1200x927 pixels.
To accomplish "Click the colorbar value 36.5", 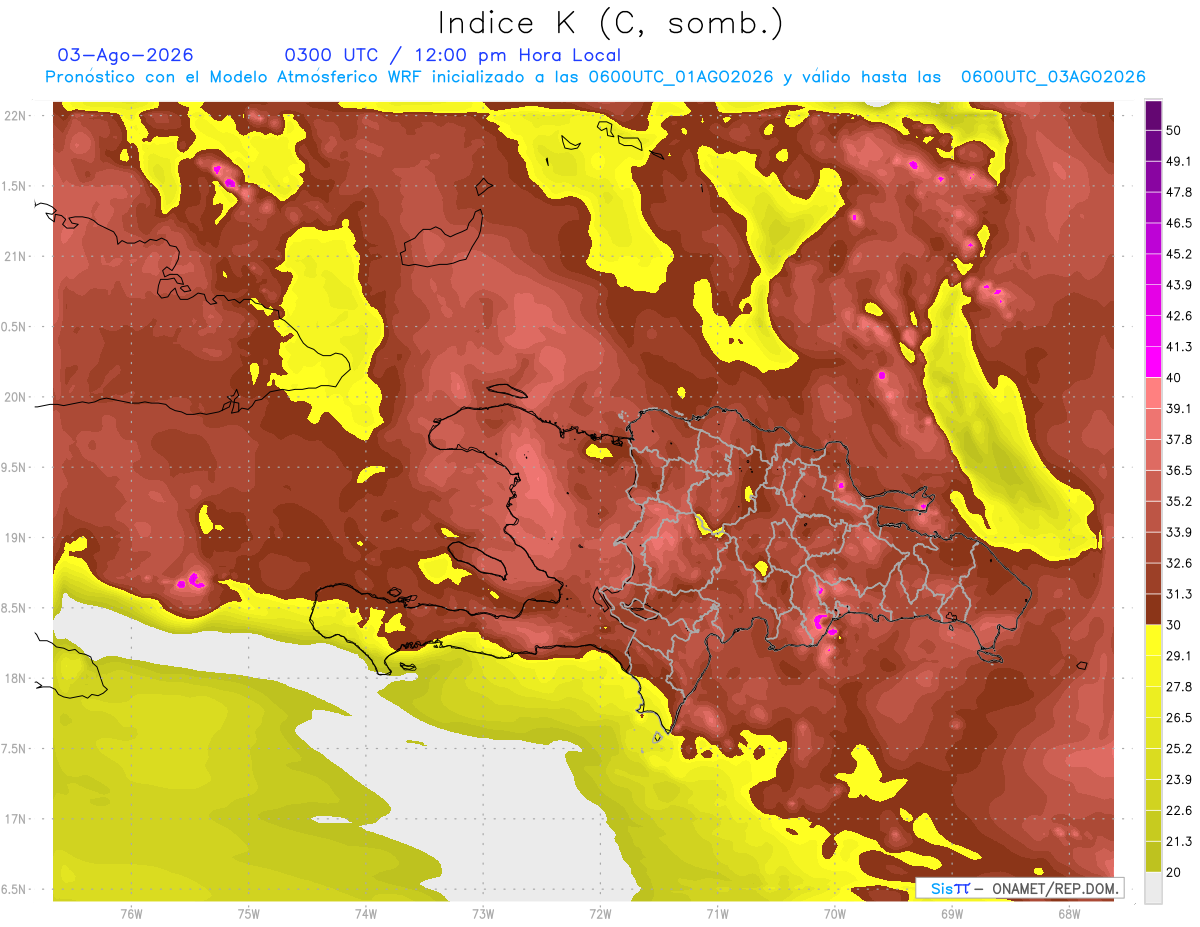I will coord(1179,470).
